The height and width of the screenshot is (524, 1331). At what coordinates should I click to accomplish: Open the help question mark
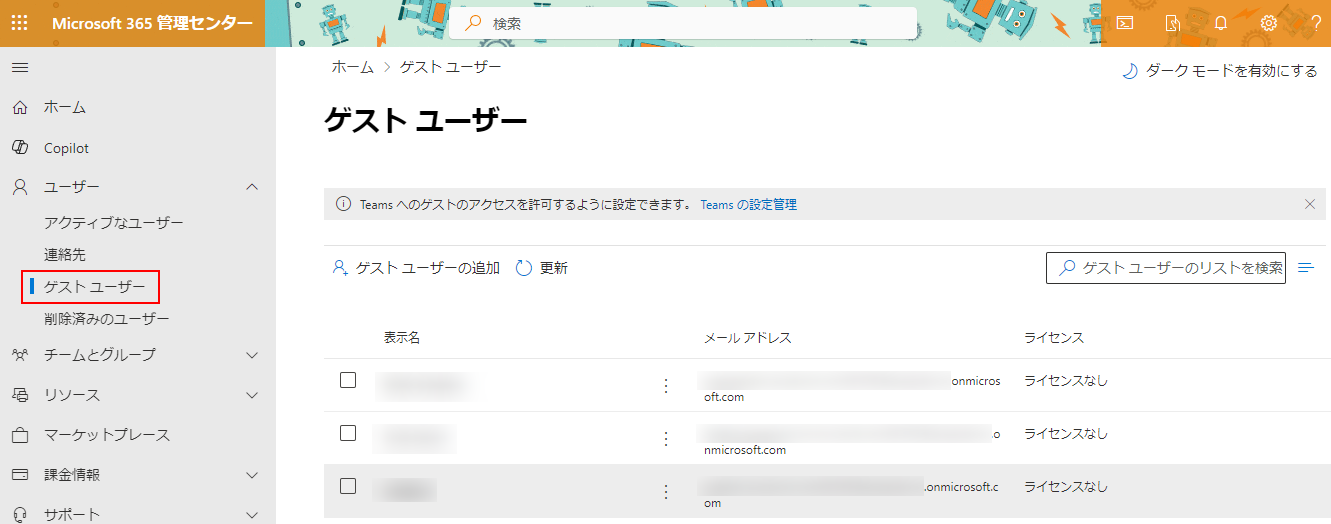tap(1316, 23)
